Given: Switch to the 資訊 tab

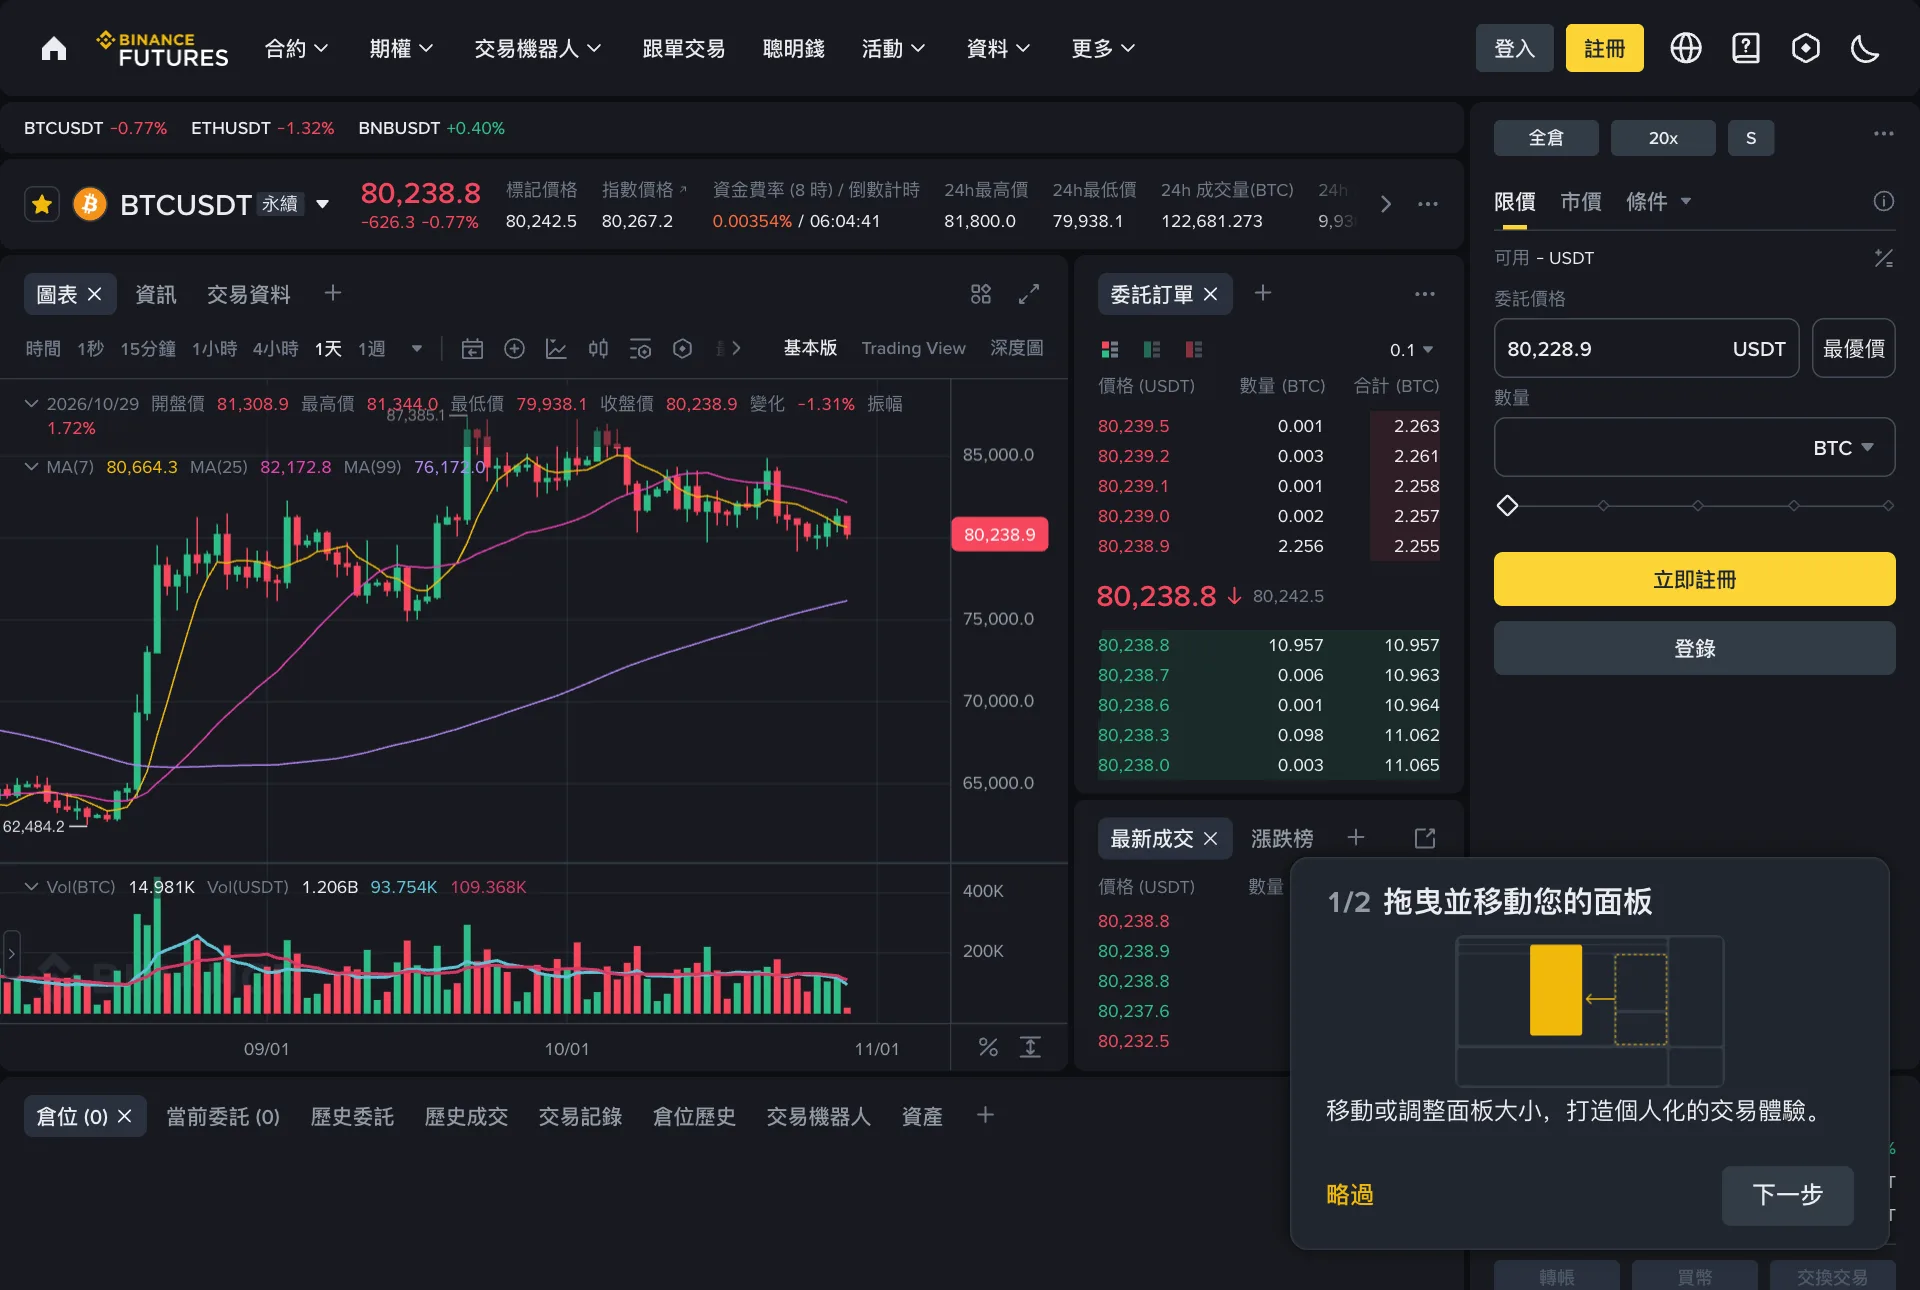Looking at the screenshot, I should [x=156, y=294].
